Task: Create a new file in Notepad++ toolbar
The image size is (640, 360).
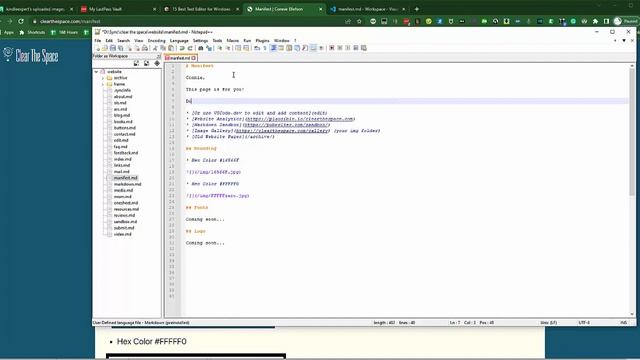Action: 98,48
